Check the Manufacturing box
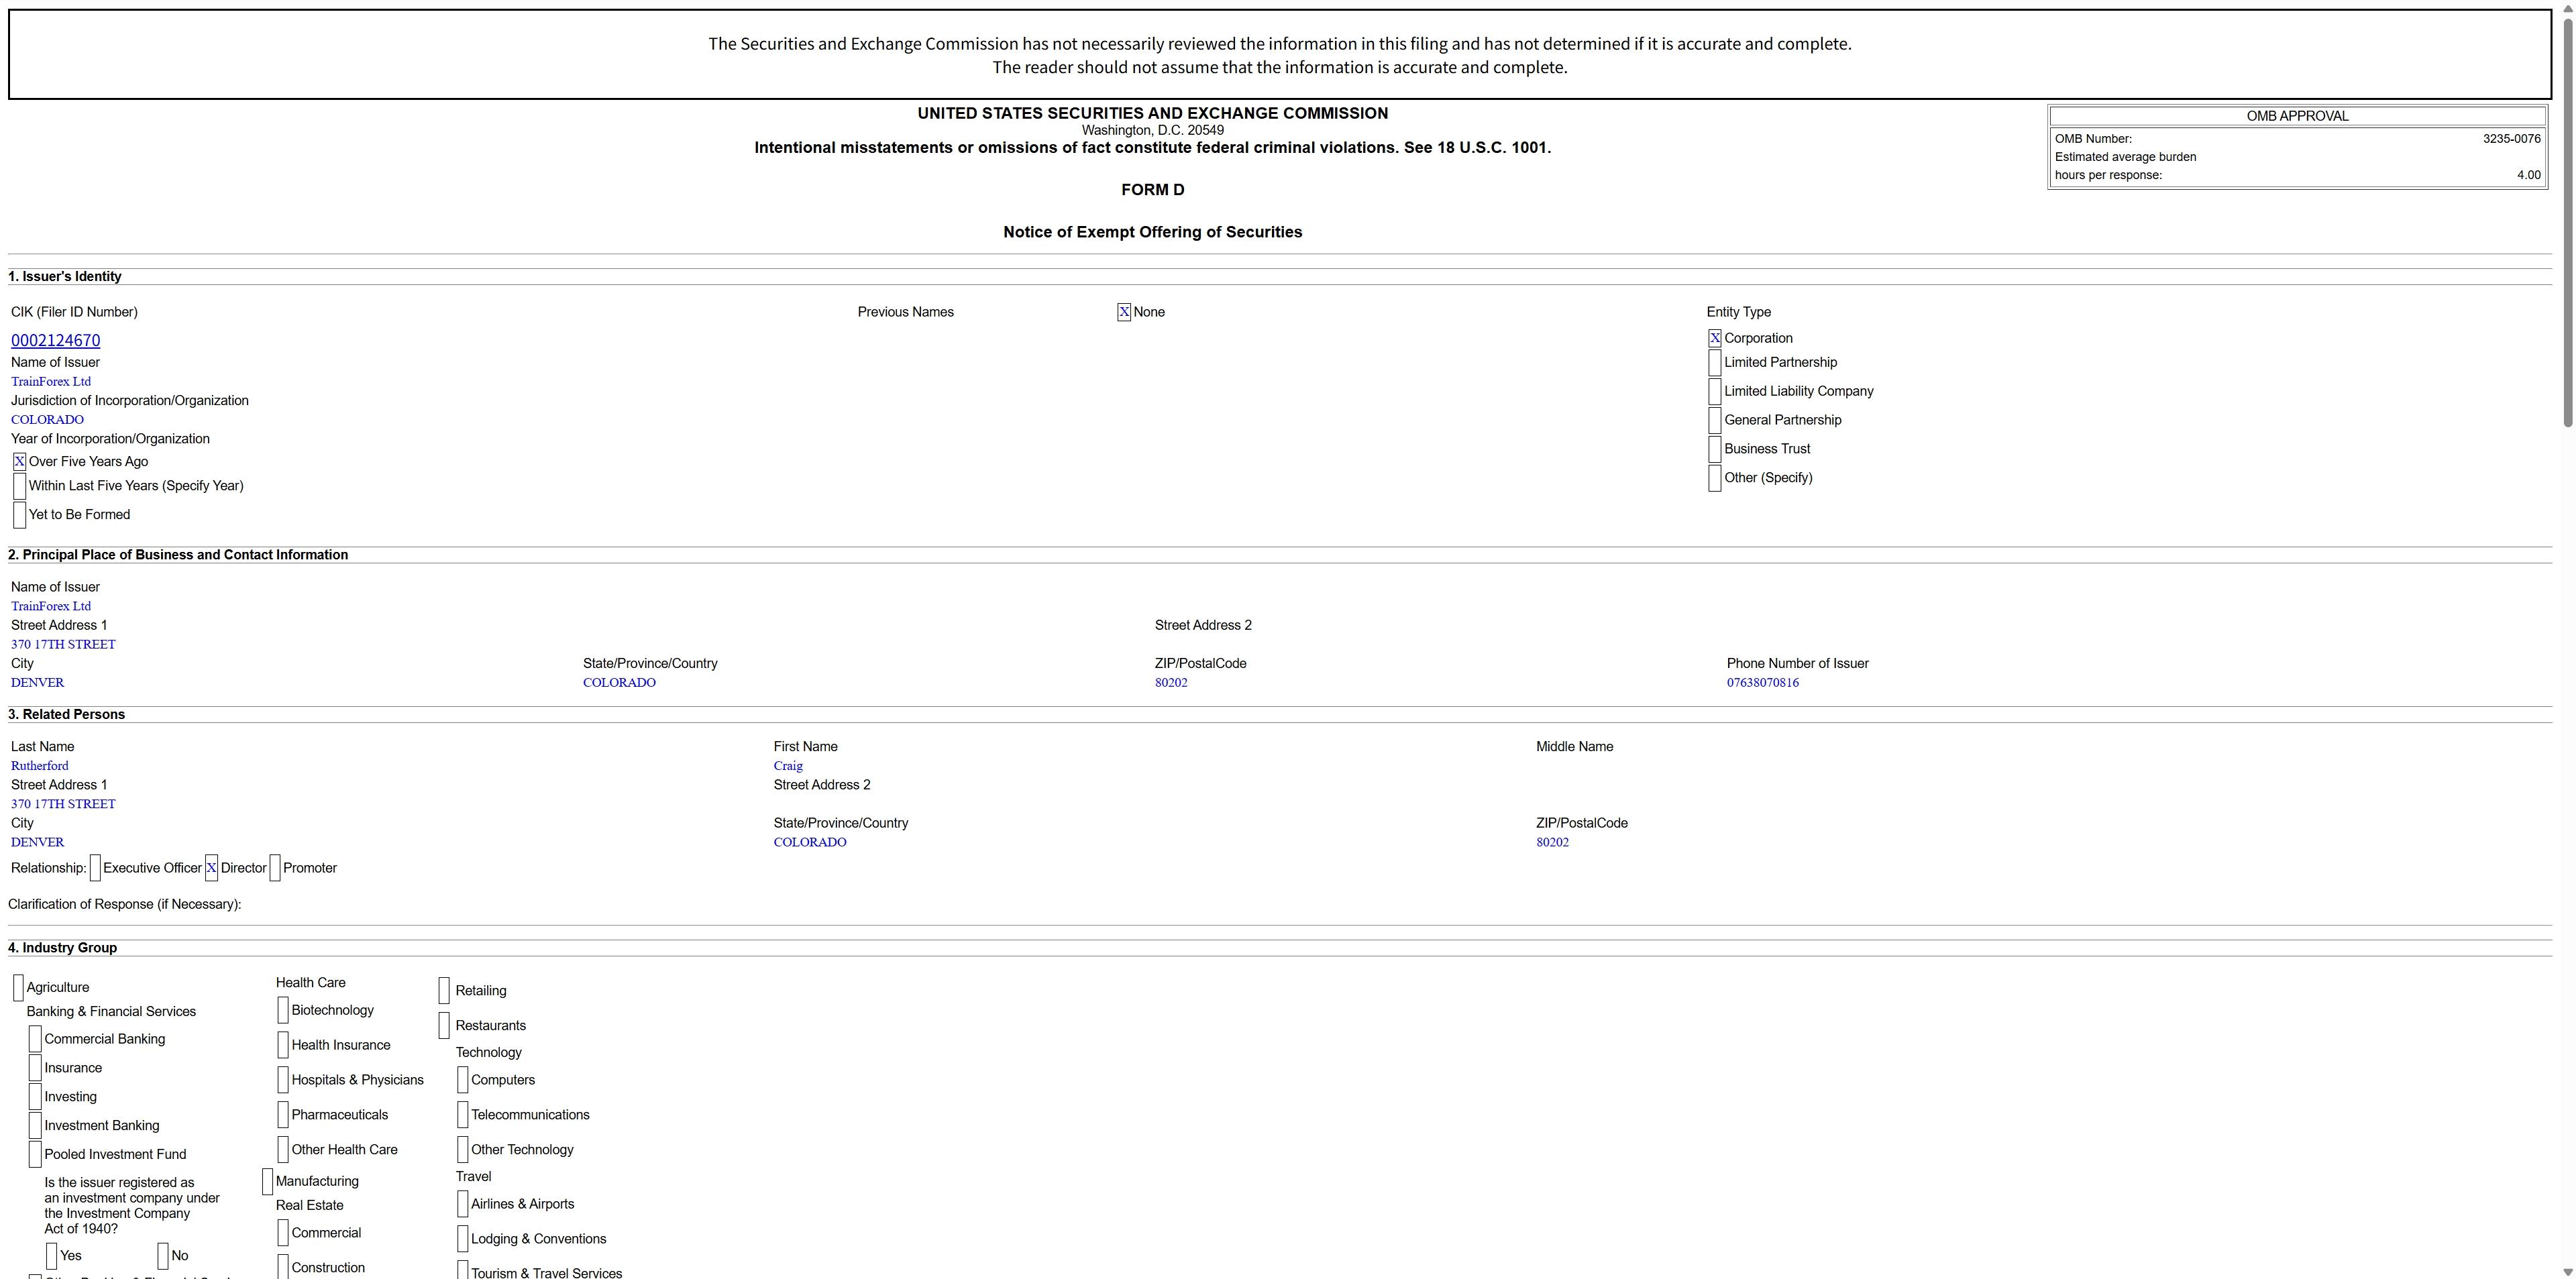2576x1279 pixels. (267, 1181)
